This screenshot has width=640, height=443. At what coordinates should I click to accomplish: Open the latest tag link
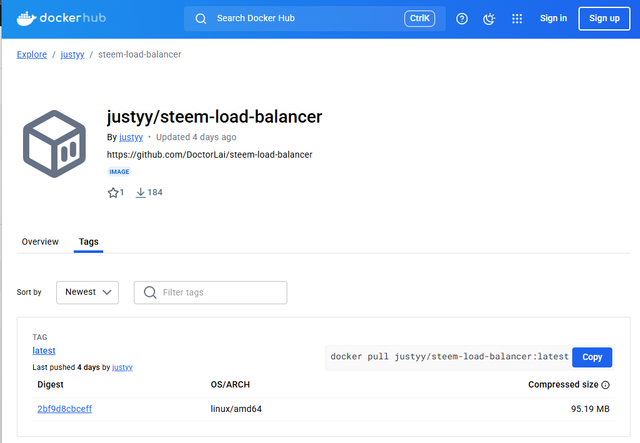(44, 351)
